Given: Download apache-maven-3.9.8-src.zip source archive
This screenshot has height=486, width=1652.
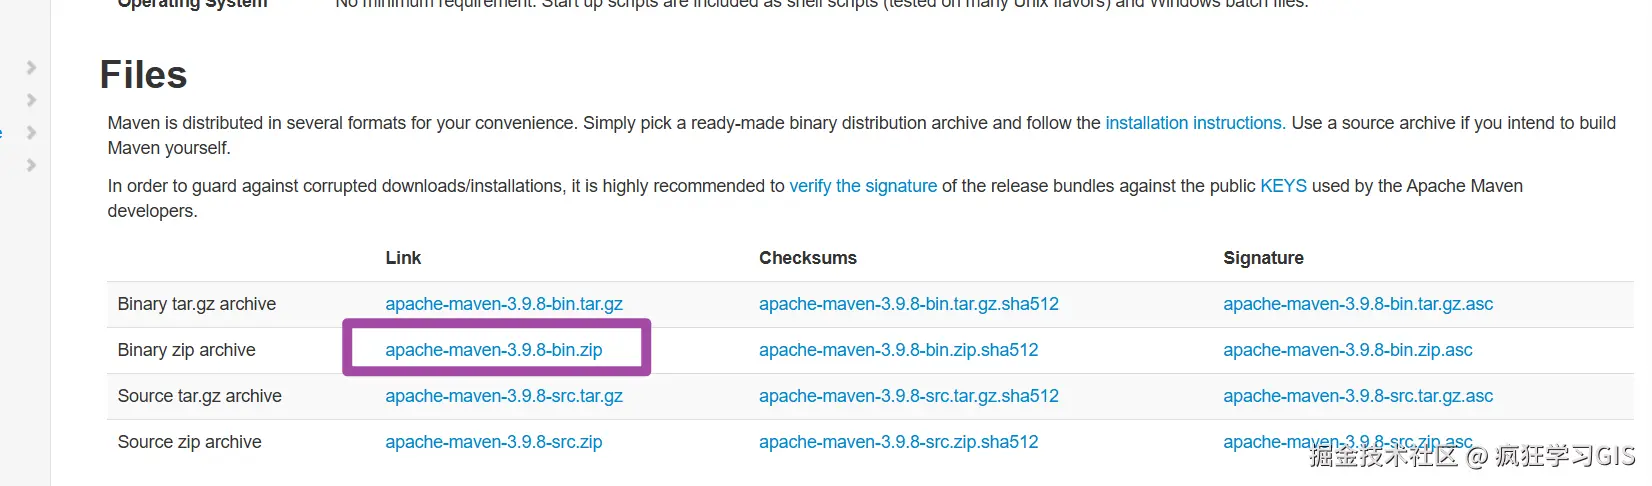Looking at the screenshot, I should [494, 442].
